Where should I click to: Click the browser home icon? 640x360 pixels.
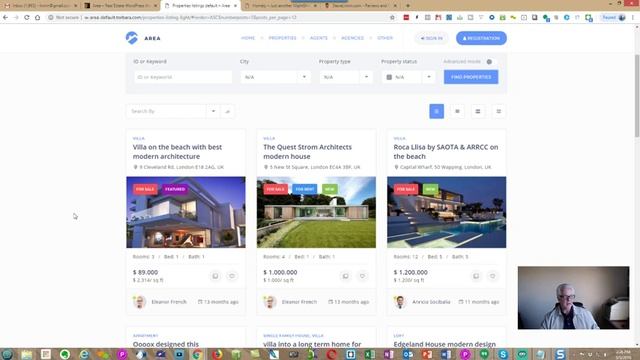point(38,18)
